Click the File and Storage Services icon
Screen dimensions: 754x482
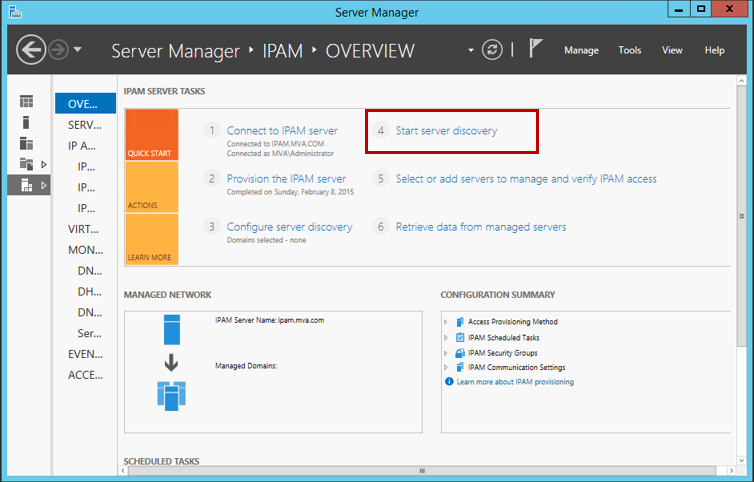[x=26, y=164]
